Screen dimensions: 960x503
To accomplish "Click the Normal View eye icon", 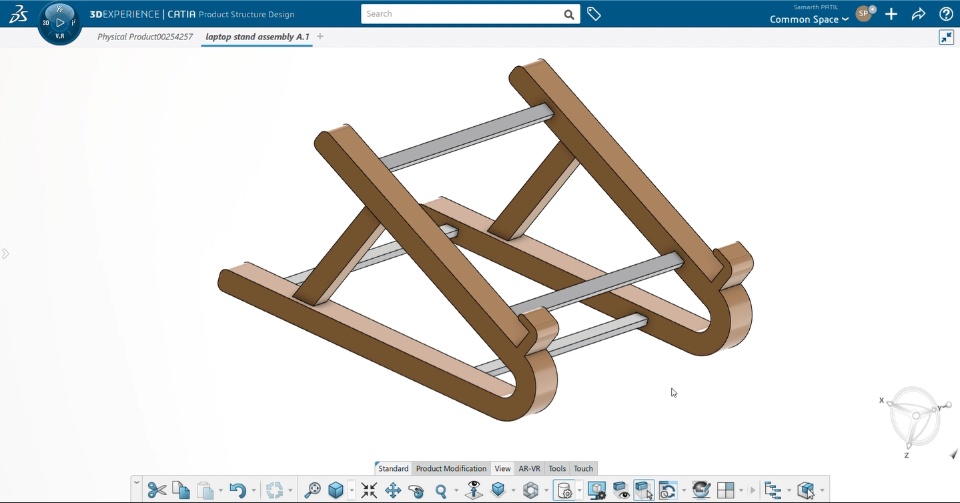I will tap(473, 490).
